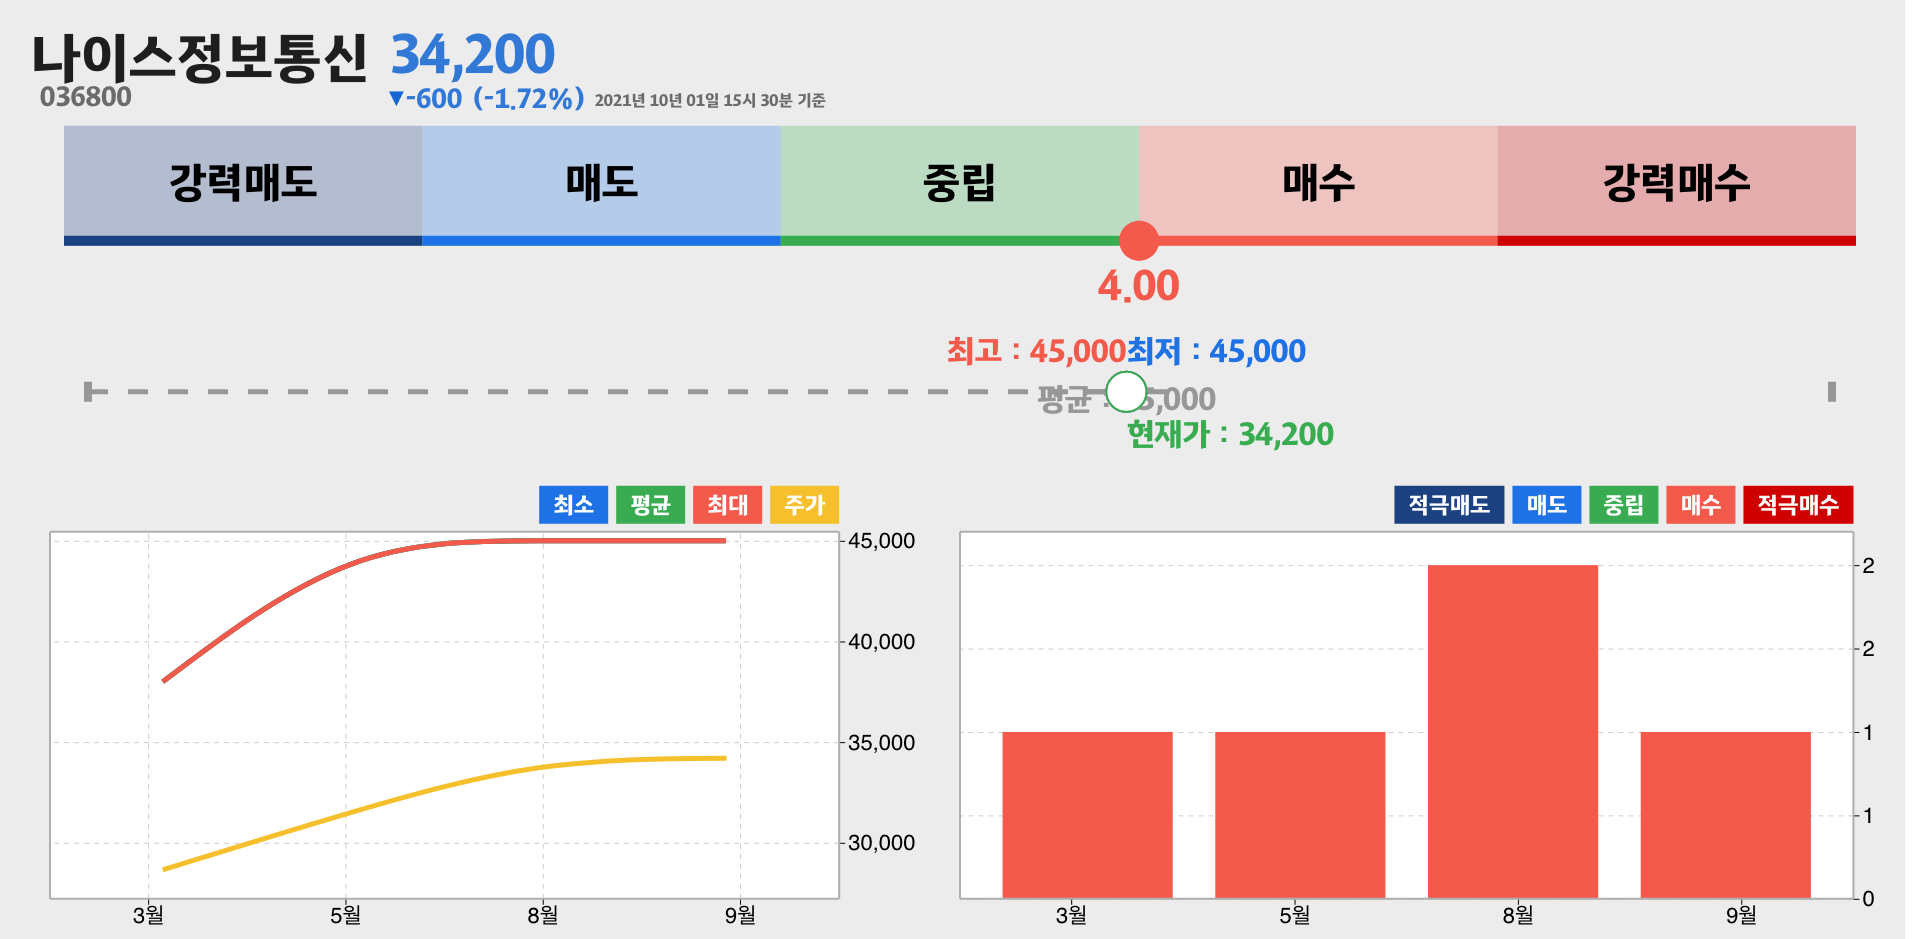Viewport: 1920px width, 939px height.
Task: Toggle the 평균 series legend button
Action: click(650, 505)
